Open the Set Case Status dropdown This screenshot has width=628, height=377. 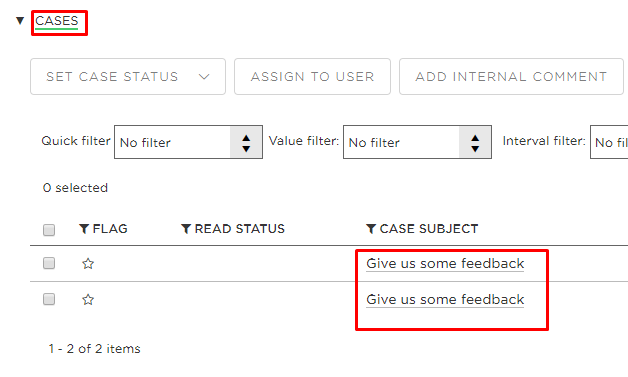128,77
